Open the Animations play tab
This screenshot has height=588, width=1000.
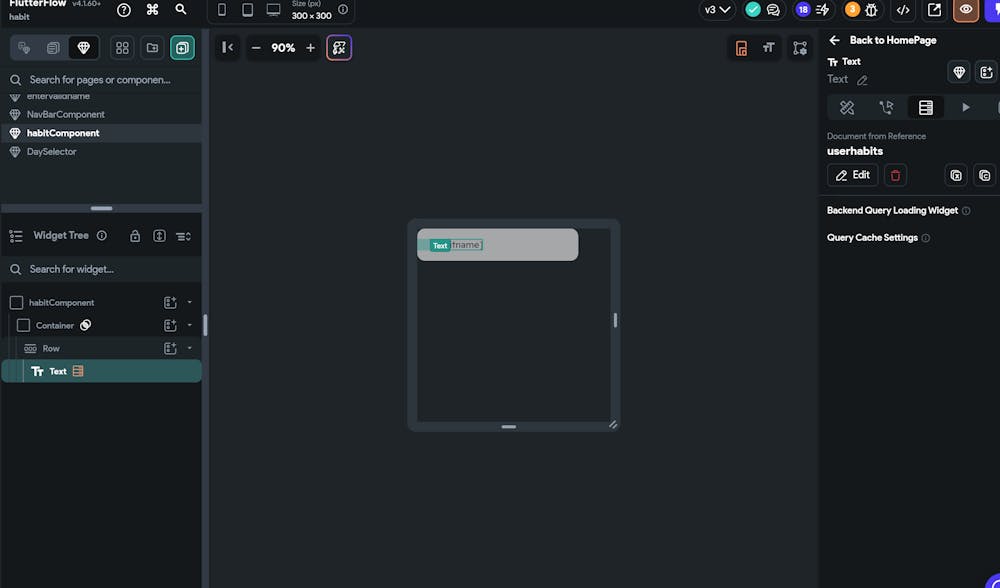[x=966, y=108]
